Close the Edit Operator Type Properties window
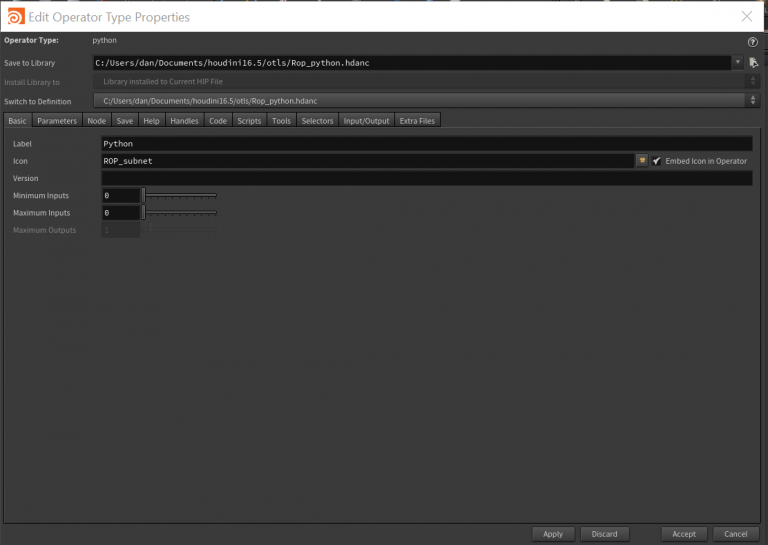Viewport: 768px width, 545px height. 746,16
